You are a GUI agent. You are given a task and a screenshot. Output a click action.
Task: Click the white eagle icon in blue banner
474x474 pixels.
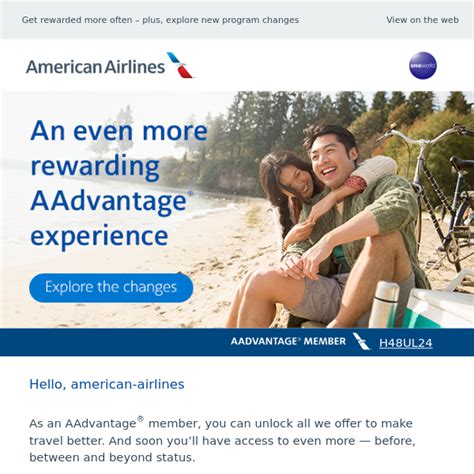pyautogui.click(x=361, y=341)
